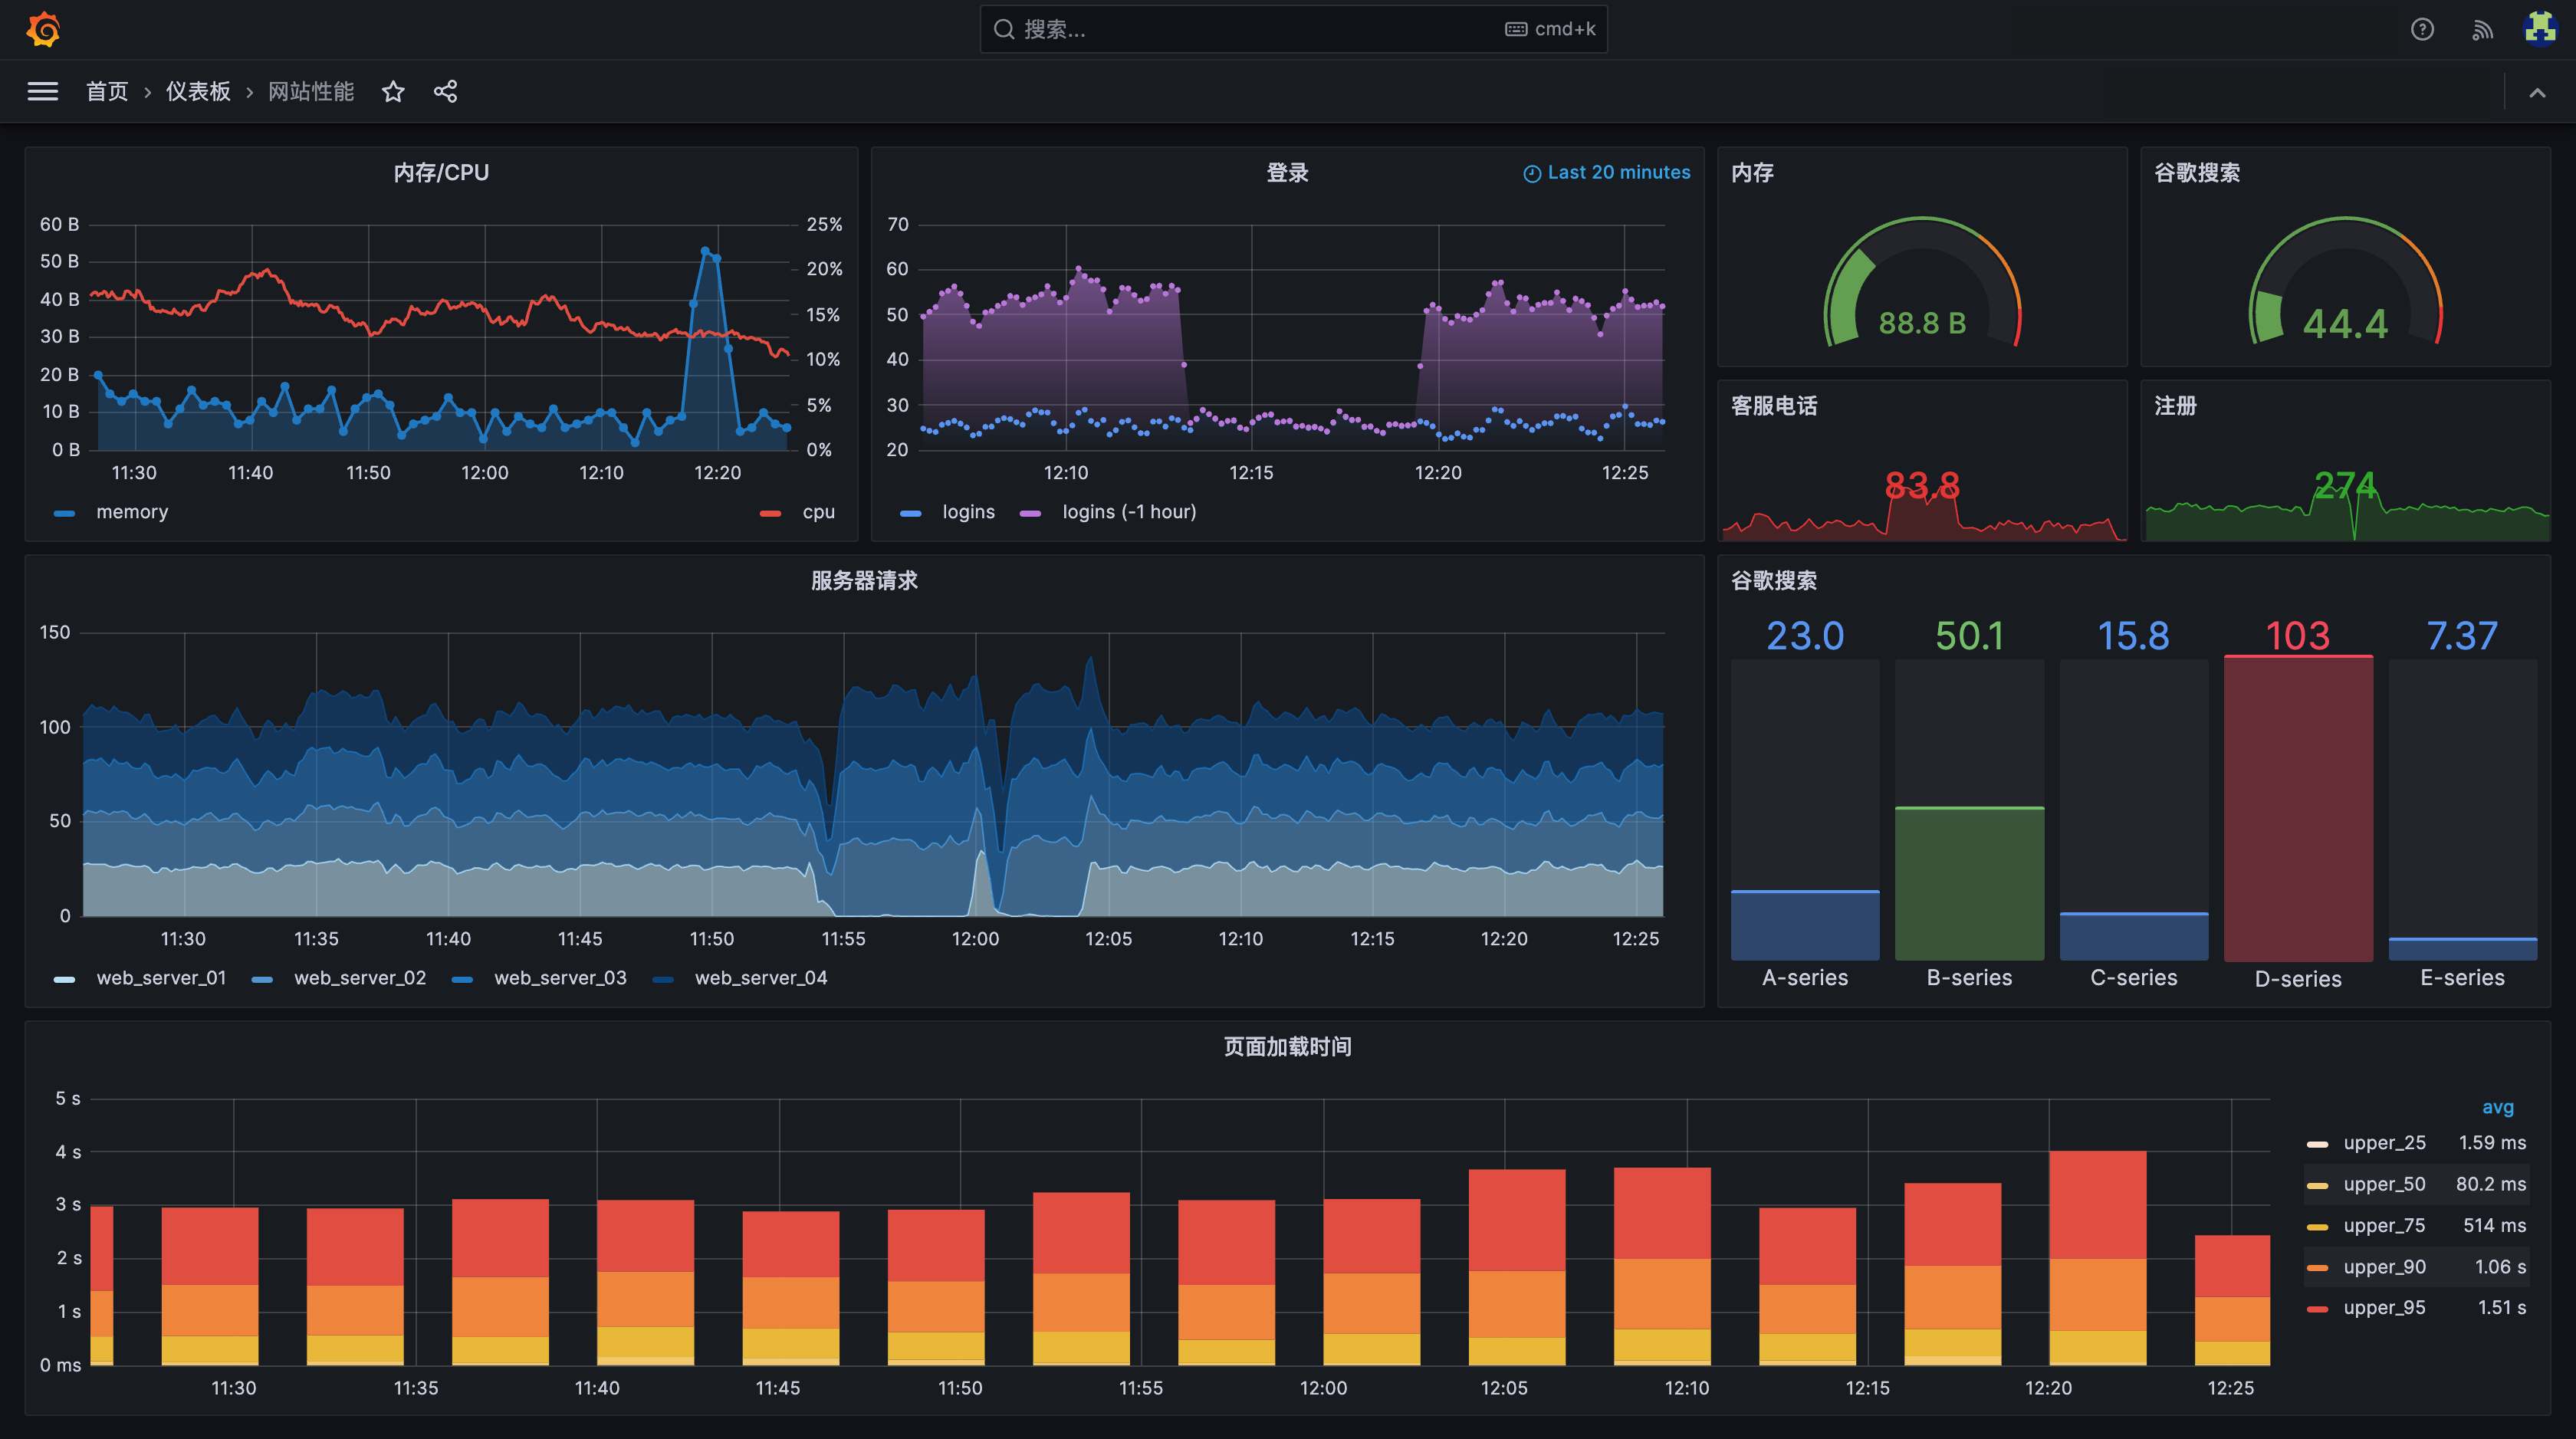Open the hamburger navigation menu
The width and height of the screenshot is (2576, 1439).
point(42,92)
